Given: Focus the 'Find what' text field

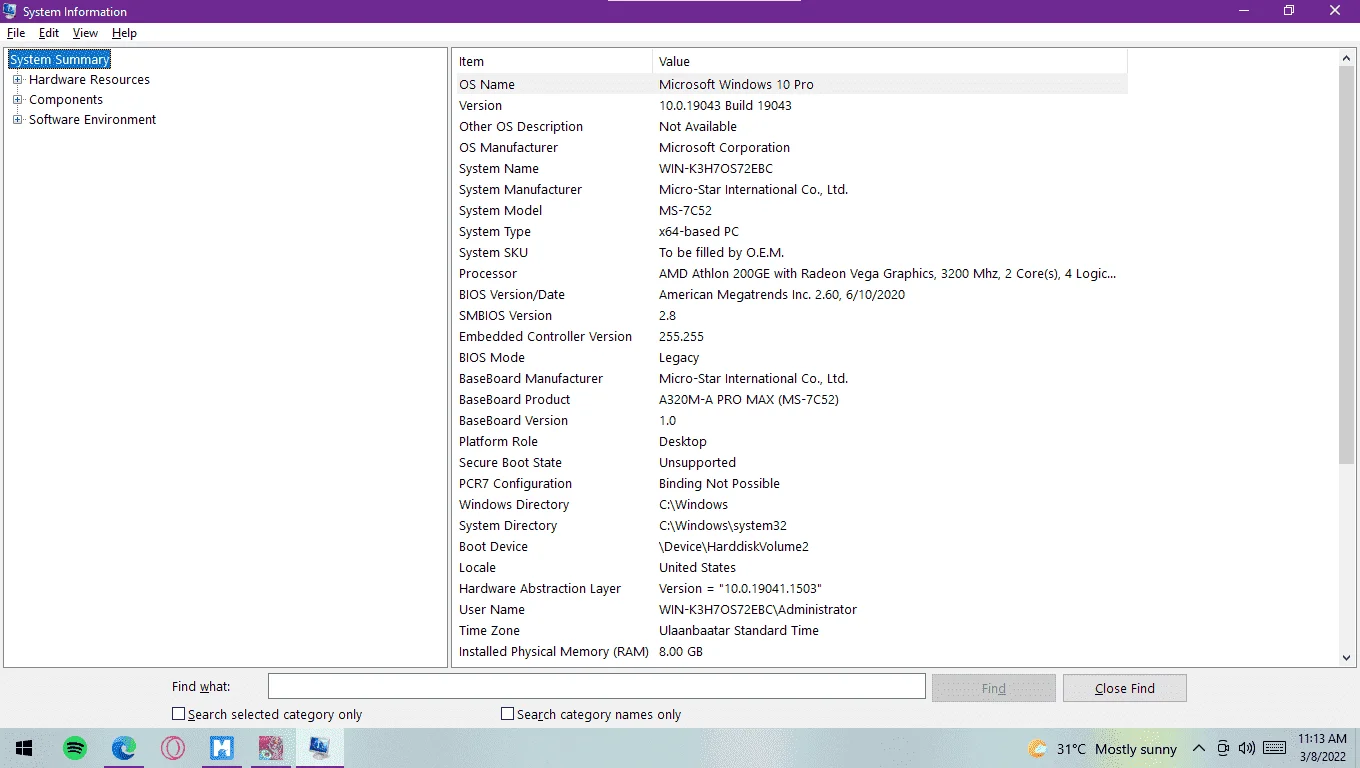Looking at the screenshot, I should point(597,686).
